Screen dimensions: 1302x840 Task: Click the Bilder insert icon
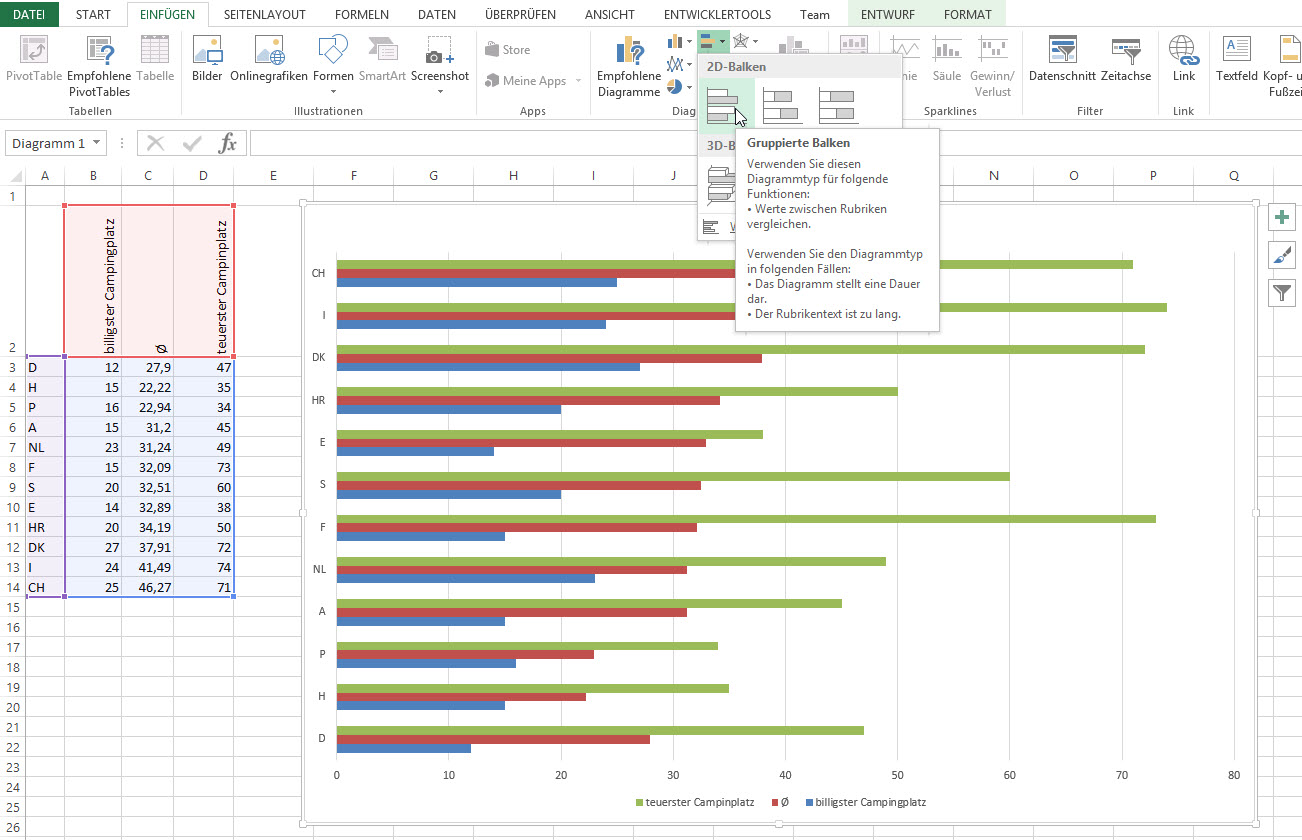coord(207,60)
